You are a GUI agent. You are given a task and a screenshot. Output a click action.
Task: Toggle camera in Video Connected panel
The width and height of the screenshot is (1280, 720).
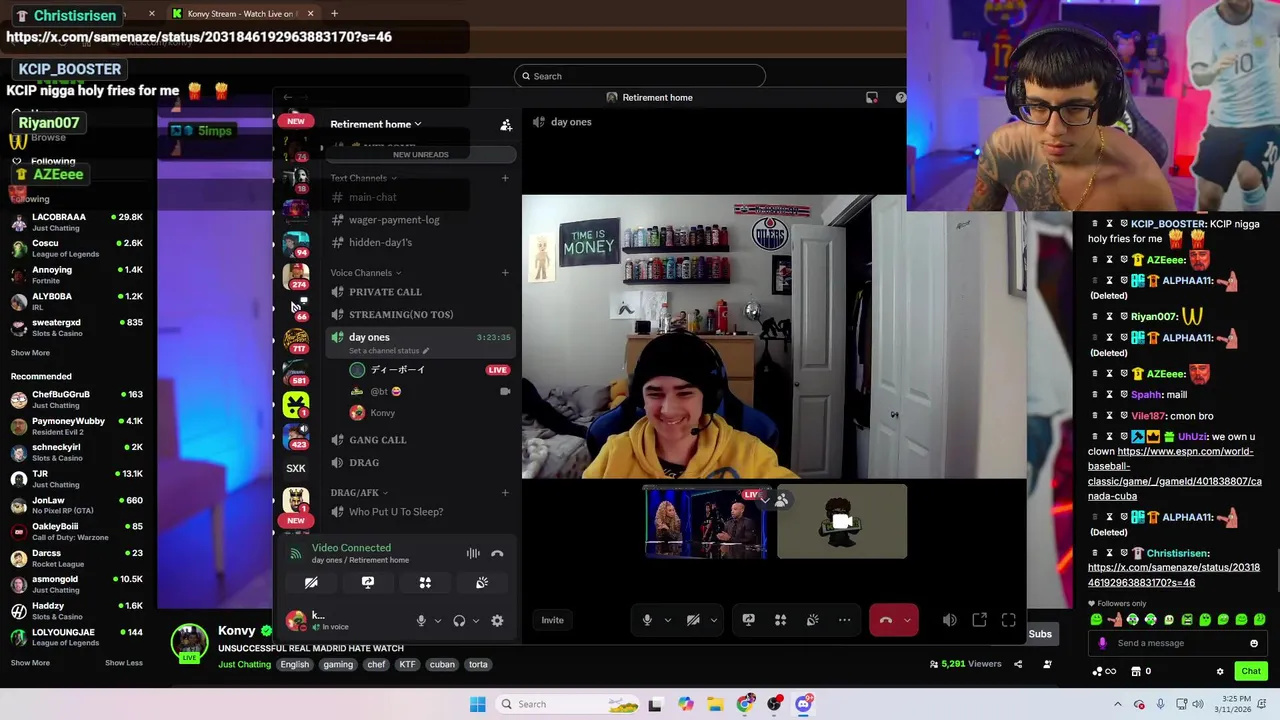click(311, 582)
